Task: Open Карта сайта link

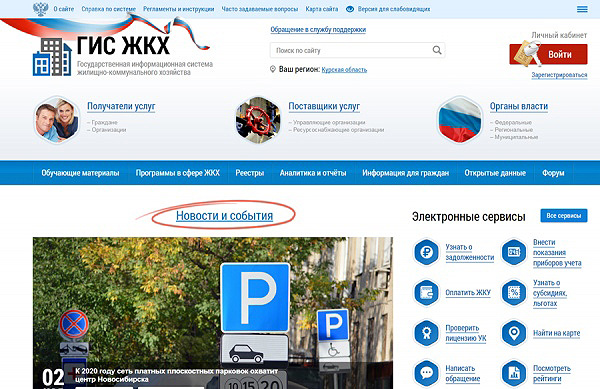Action: pos(321,9)
